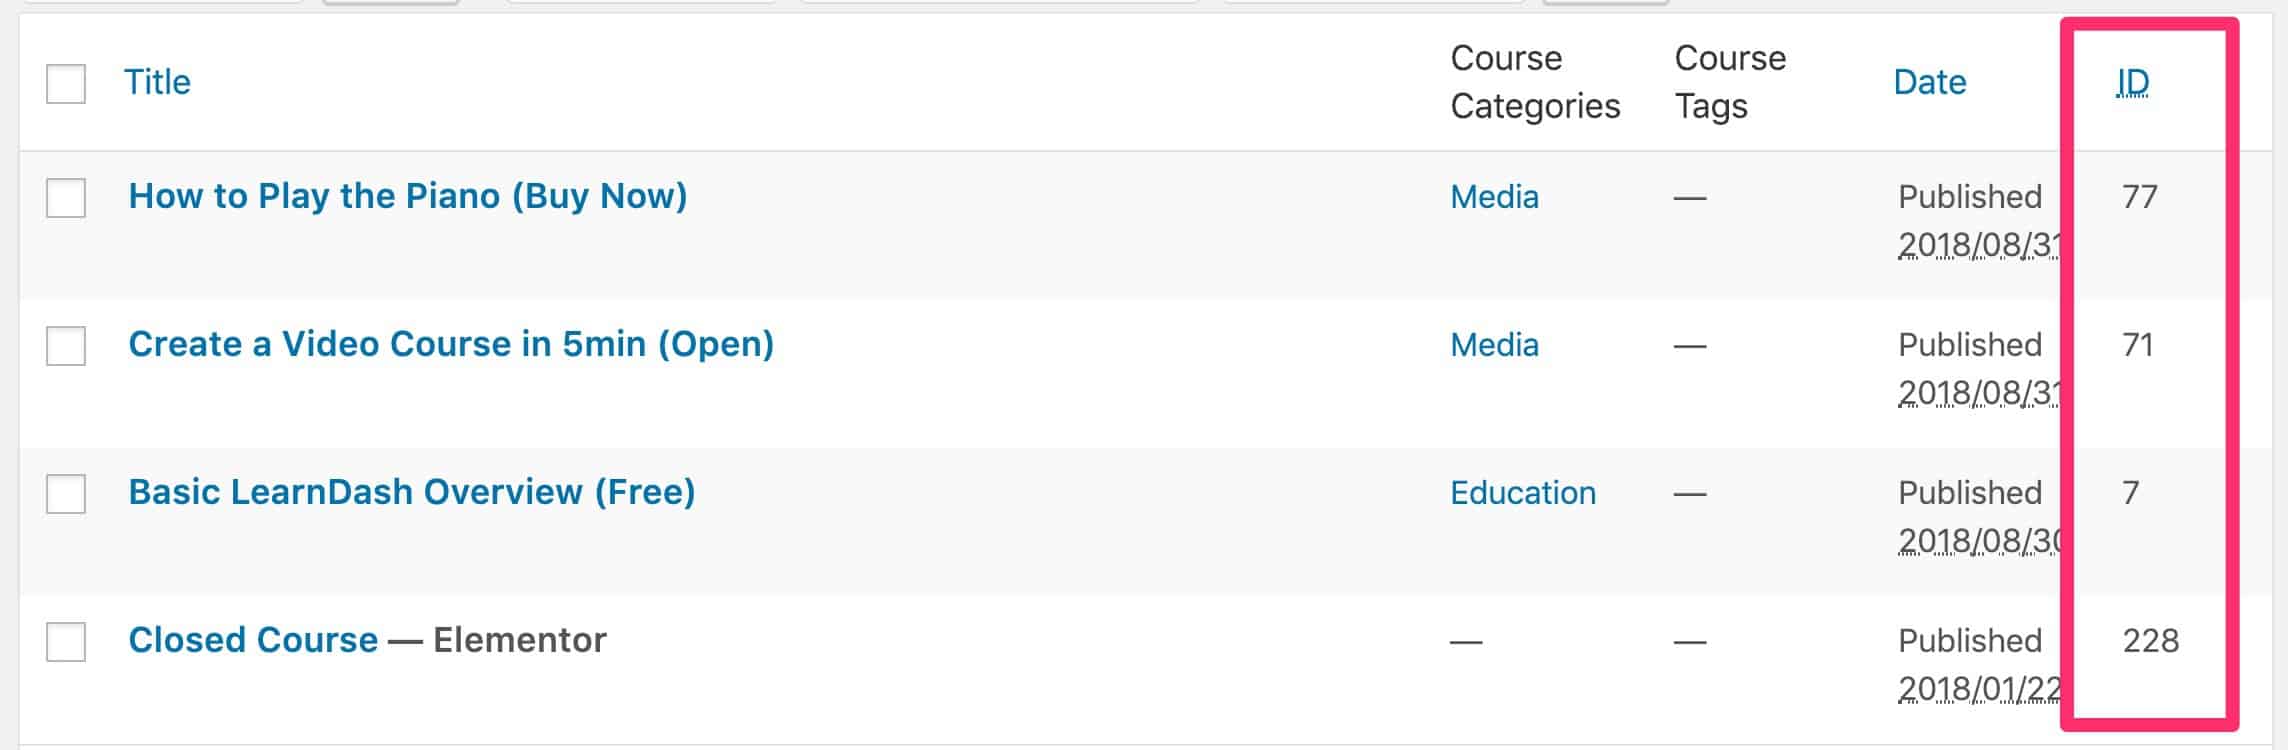Filter by the Media category on the piano course
The width and height of the screenshot is (2288, 750).
(1493, 197)
